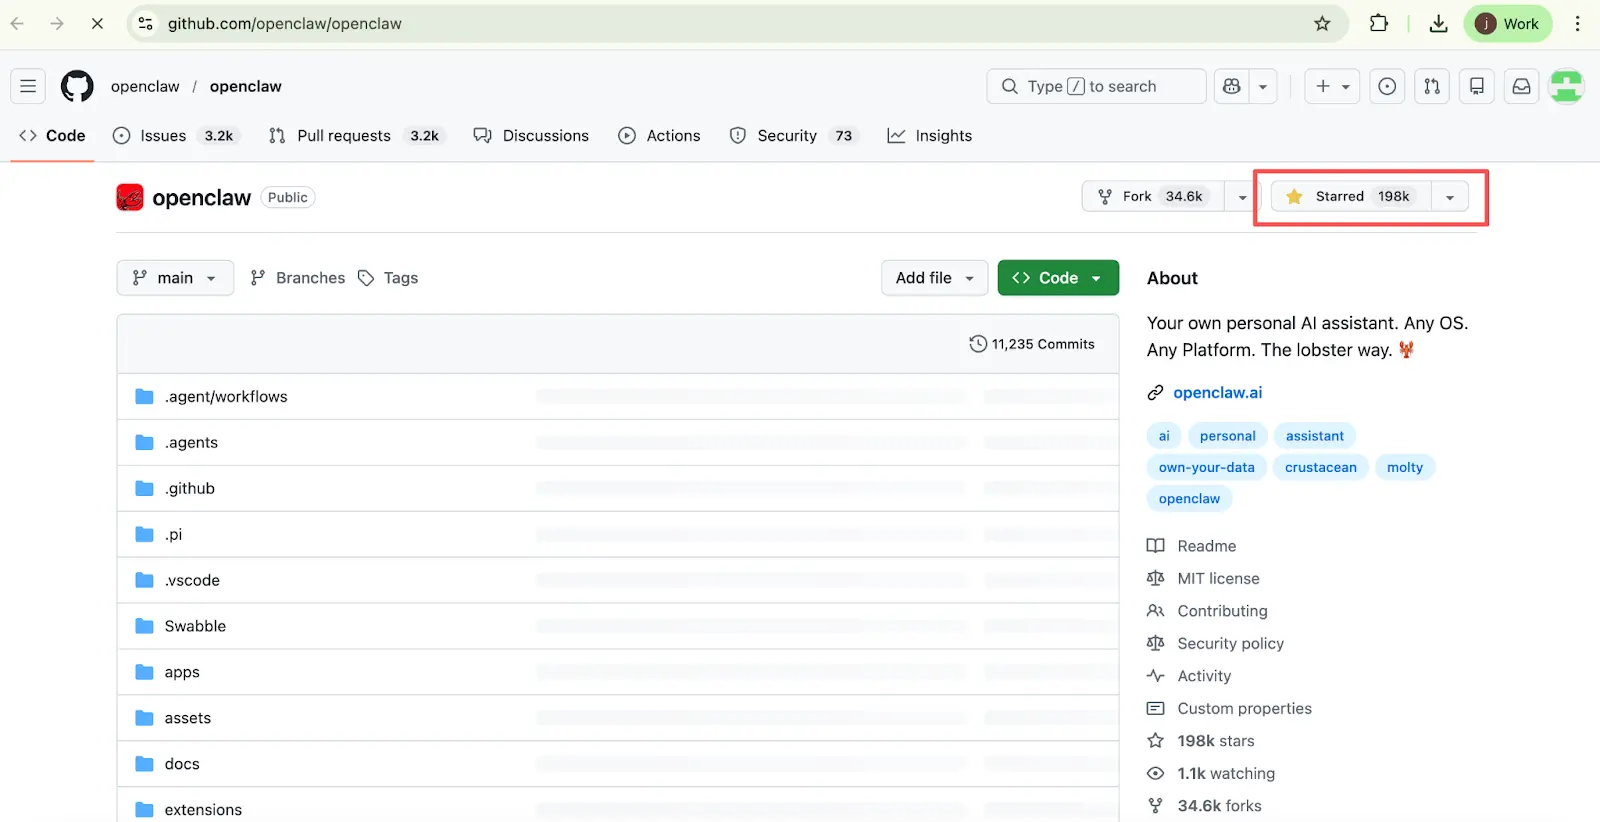Open the Contributing guidelines
The width and height of the screenshot is (1600, 822).
[x=1208, y=611]
